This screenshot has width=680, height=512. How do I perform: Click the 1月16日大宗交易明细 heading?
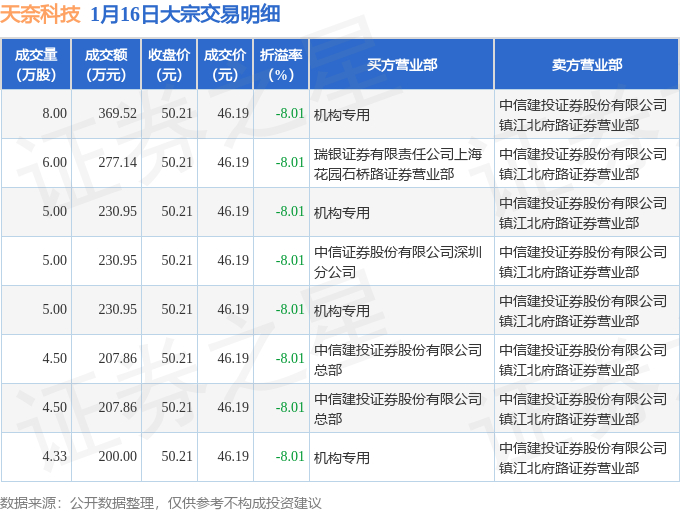point(185,14)
